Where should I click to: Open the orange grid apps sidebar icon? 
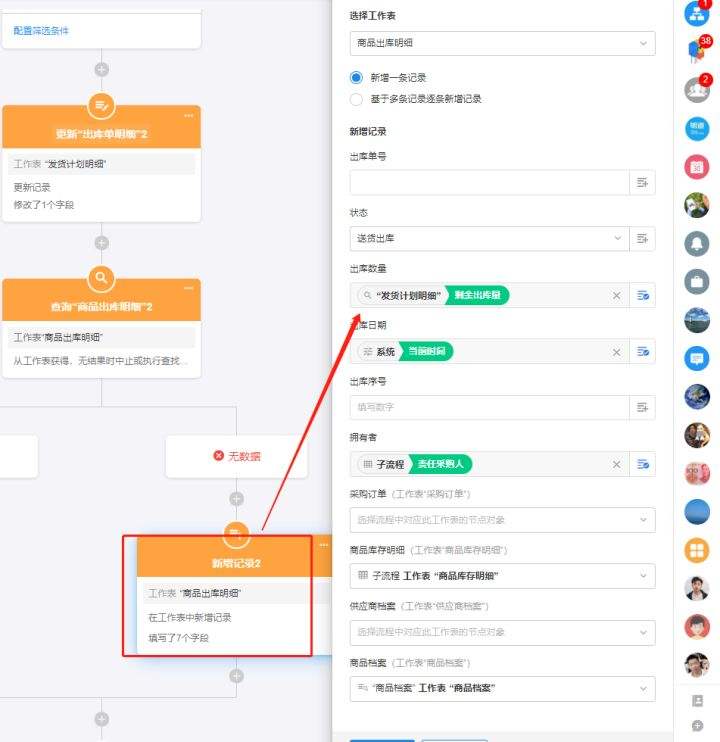tap(697, 550)
